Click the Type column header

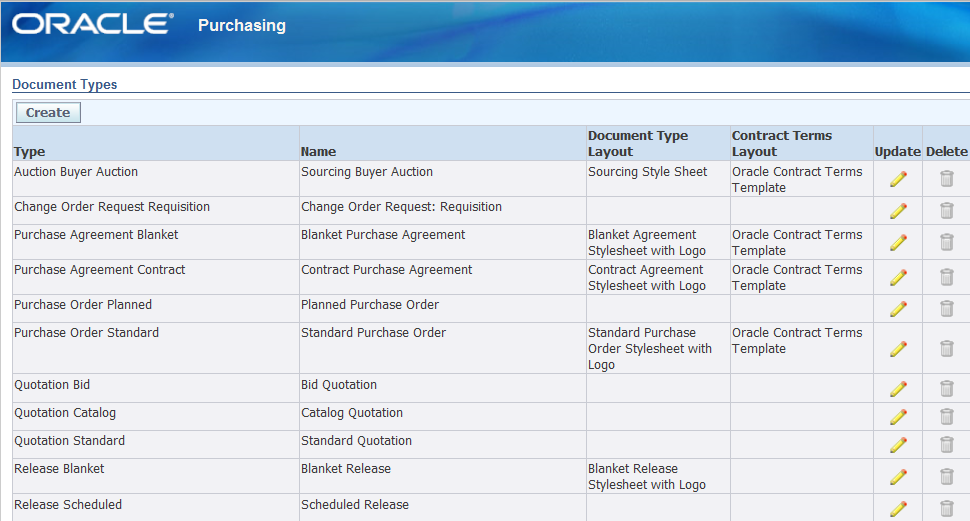pyautogui.click(x=30, y=152)
